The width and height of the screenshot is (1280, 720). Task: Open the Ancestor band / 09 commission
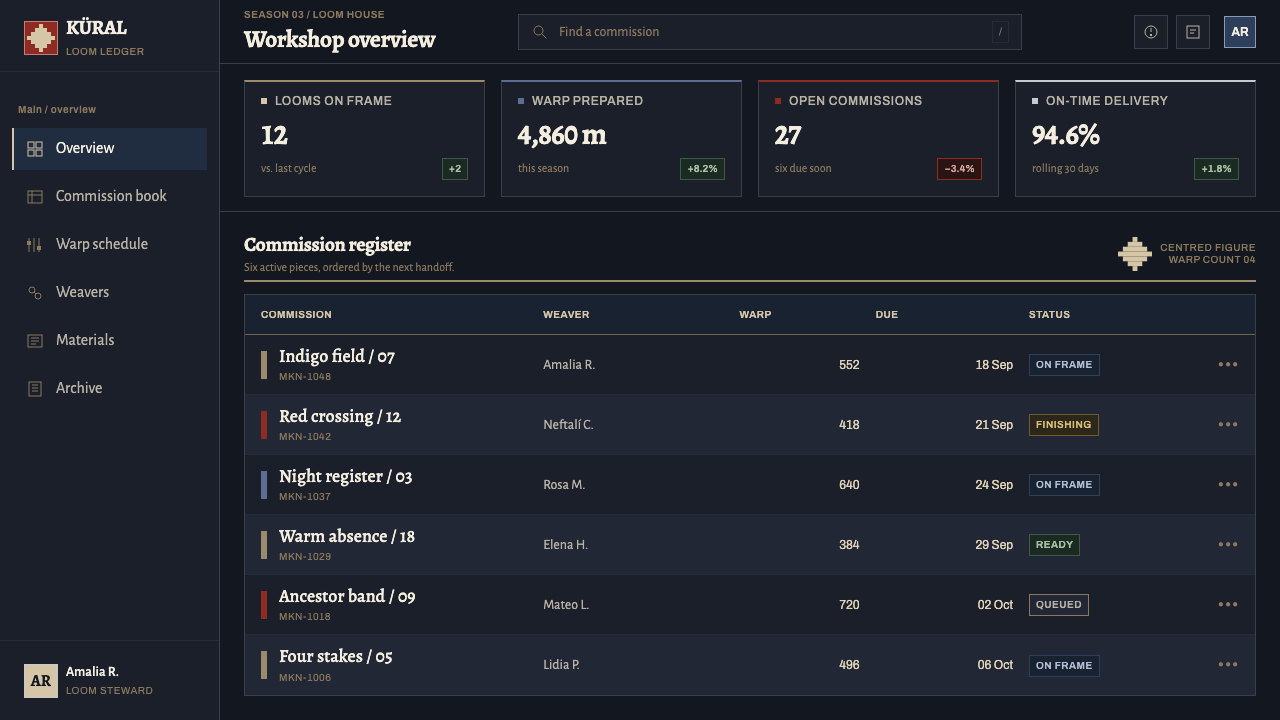pyautogui.click(x=347, y=596)
